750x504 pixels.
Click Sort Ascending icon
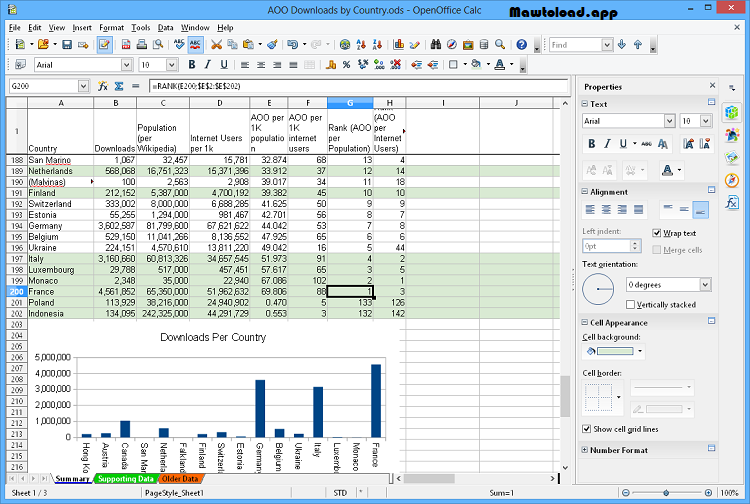pyautogui.click(x=361, y=44)
